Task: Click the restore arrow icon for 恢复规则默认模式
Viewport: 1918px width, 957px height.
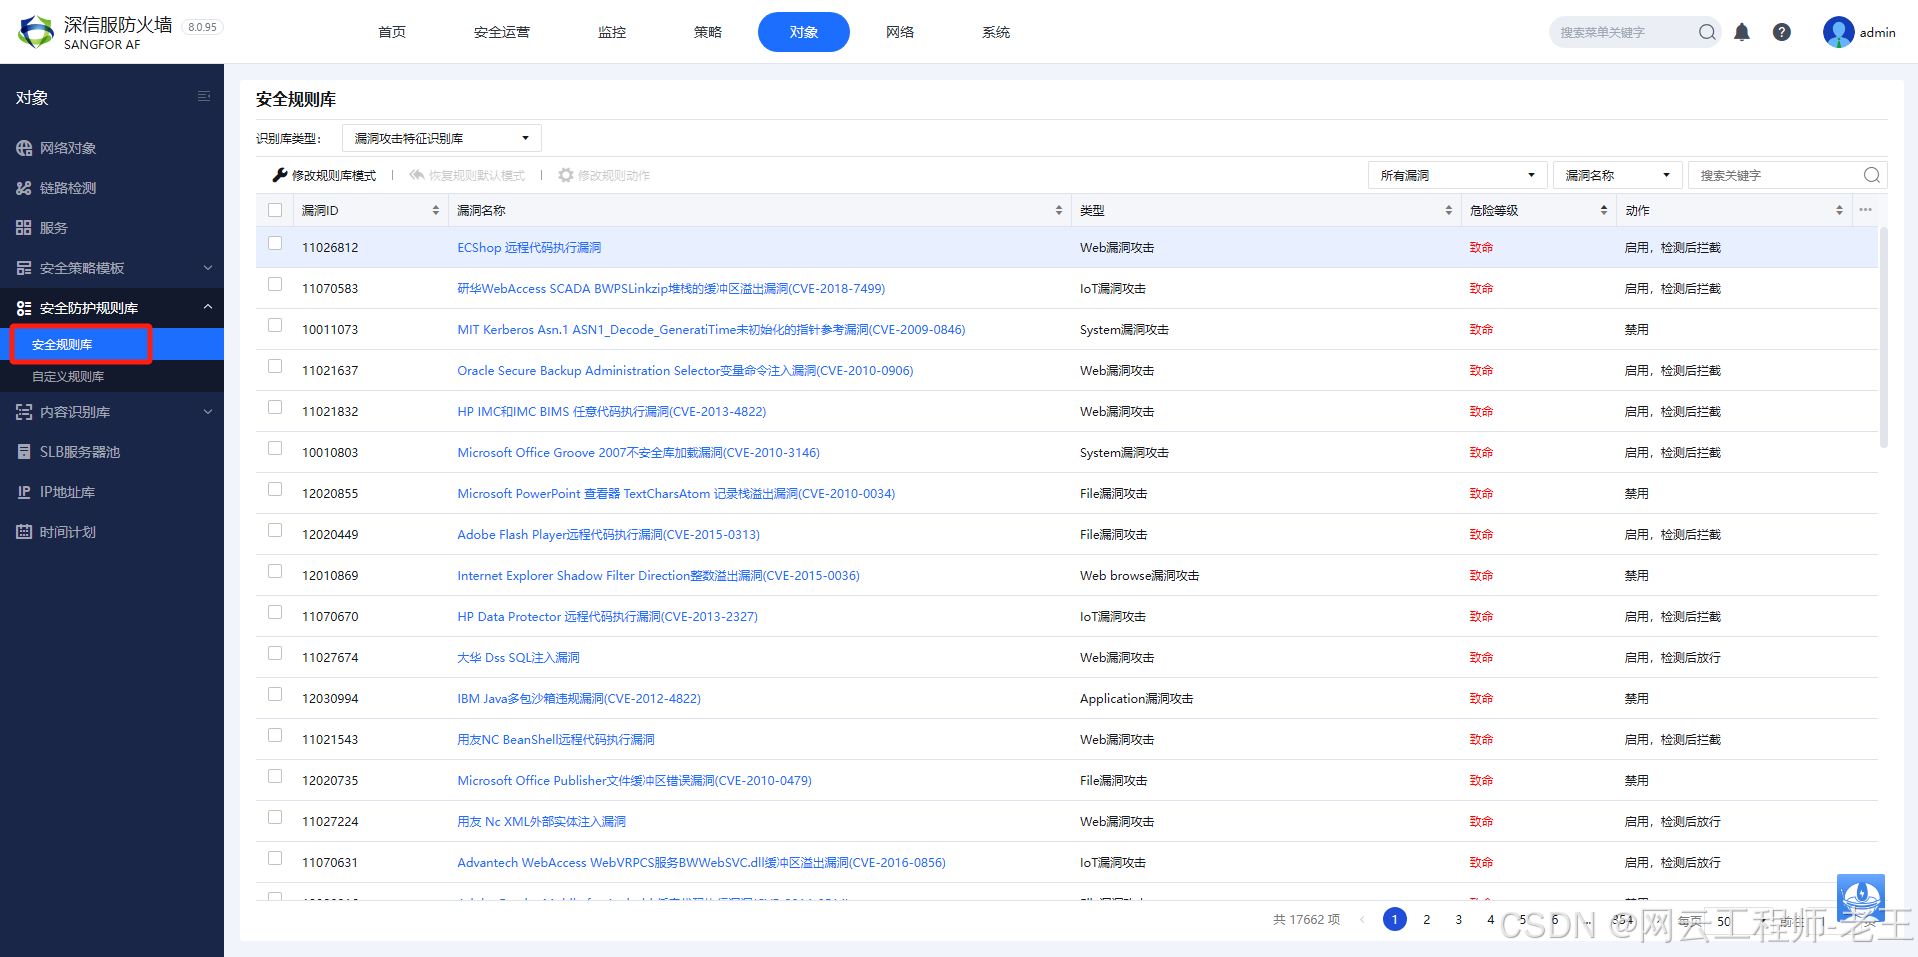Action: click(x=417, y=175)
